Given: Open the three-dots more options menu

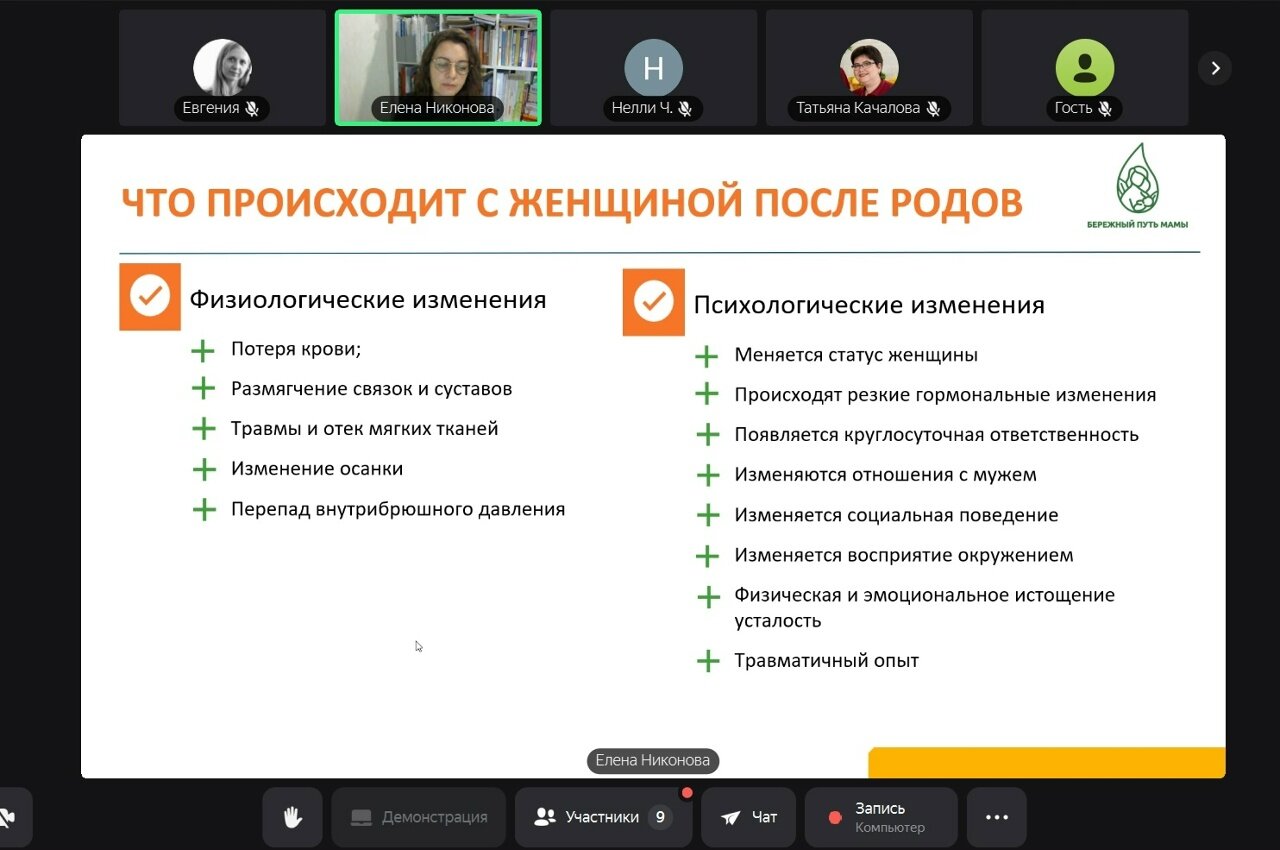Looking at the screenshot, I should [996, 817].
